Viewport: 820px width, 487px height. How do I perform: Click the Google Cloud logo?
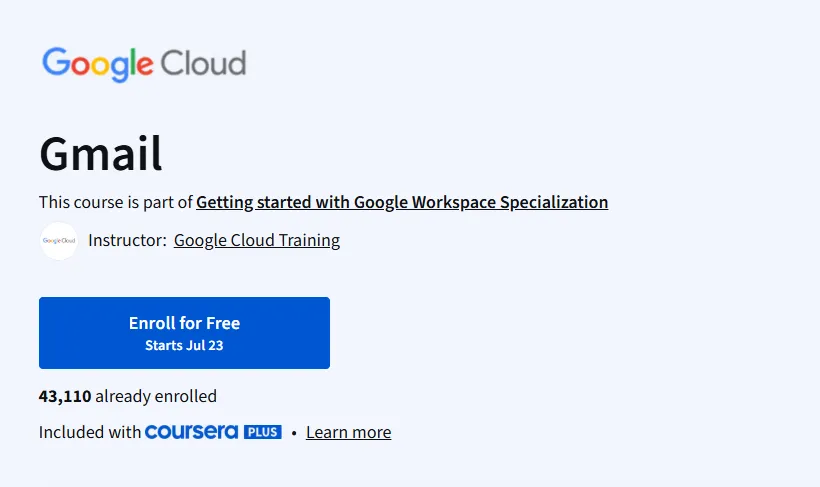(x=144, y=64)
